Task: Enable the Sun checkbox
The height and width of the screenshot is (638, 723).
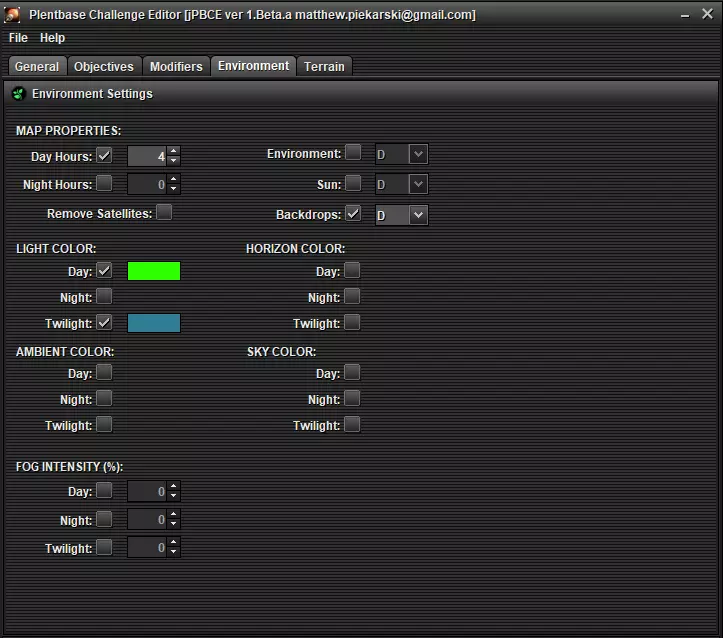Action: click(353, 183)
